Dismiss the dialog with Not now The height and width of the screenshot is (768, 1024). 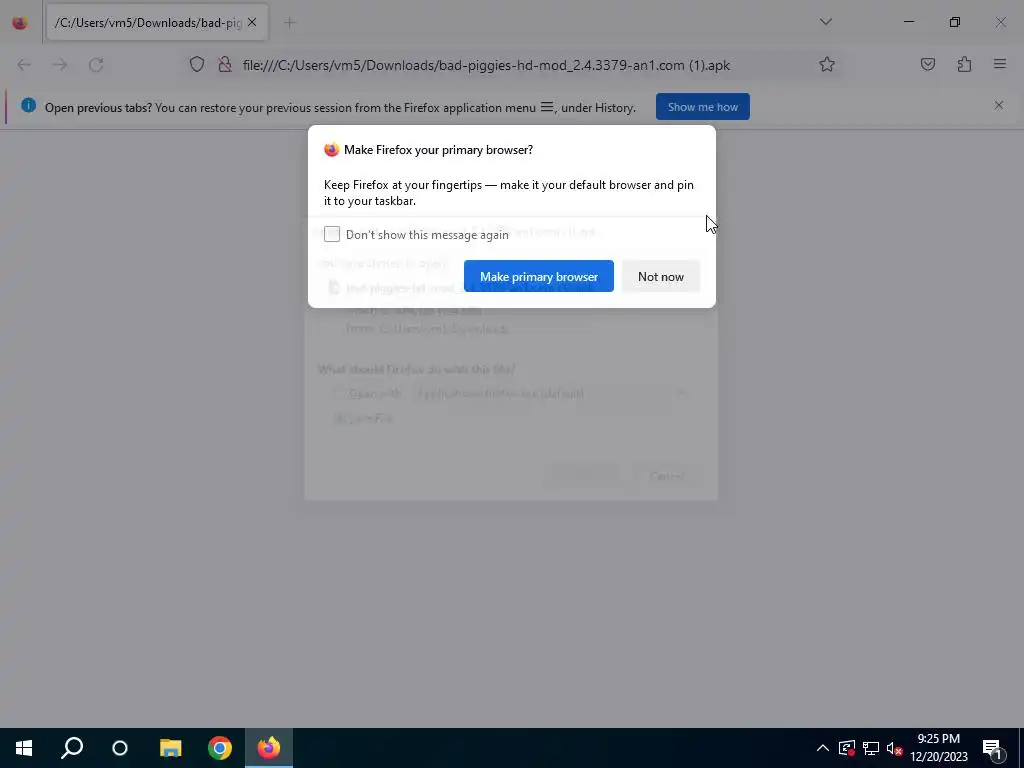point(661,276)
